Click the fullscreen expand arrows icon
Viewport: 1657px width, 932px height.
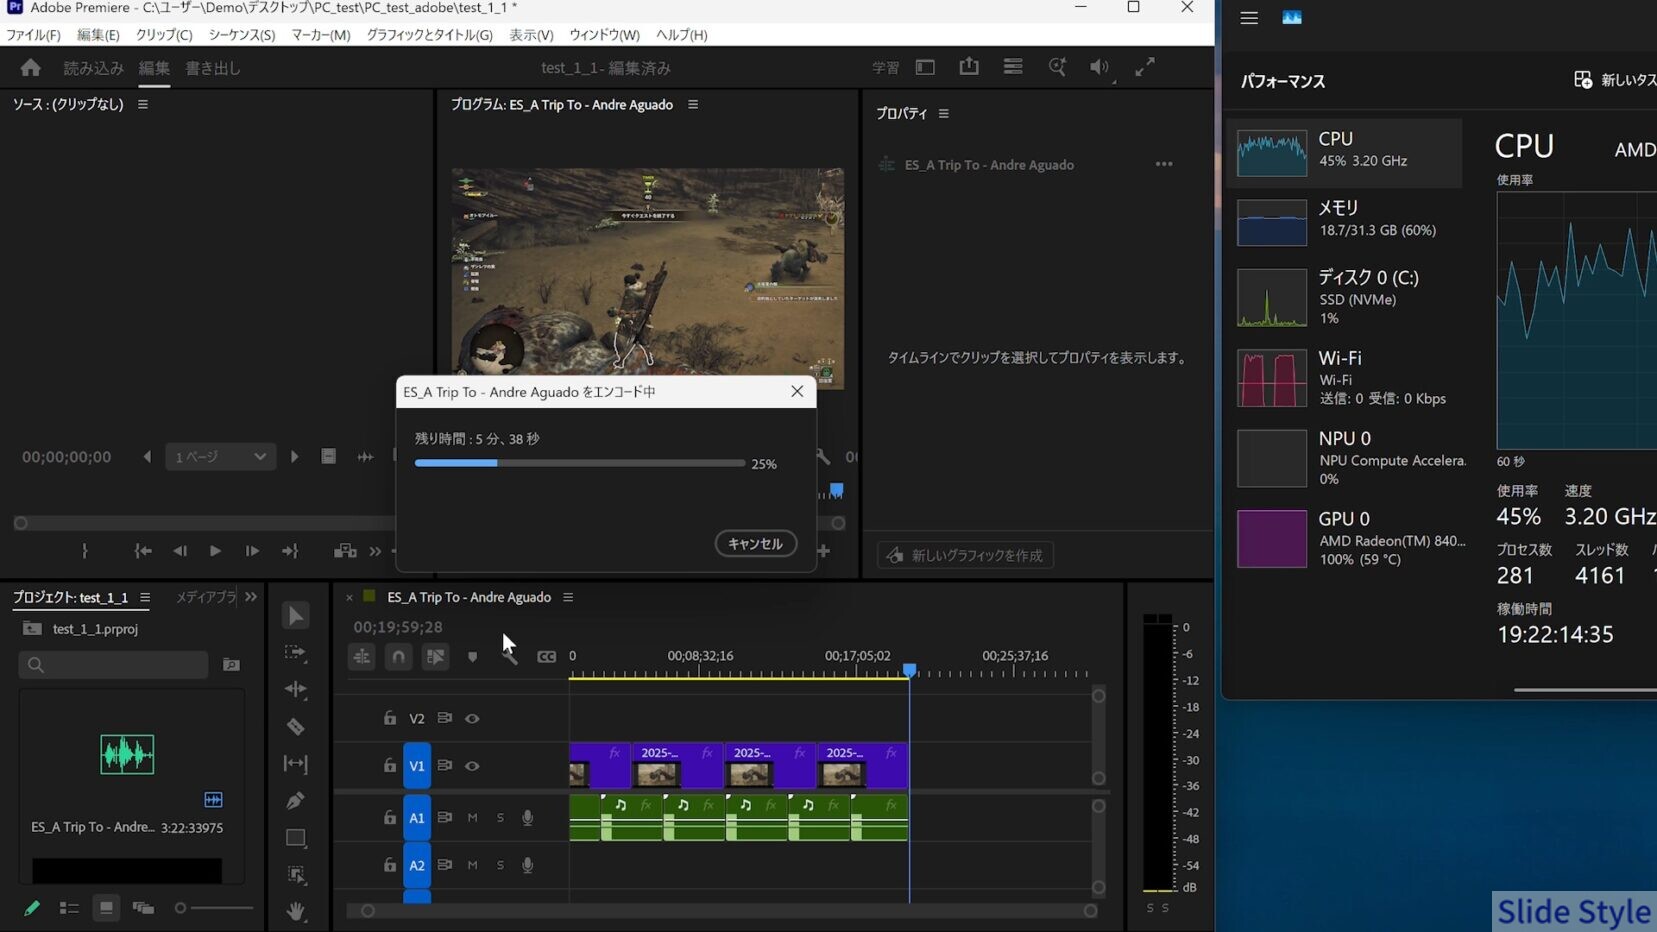[x=1145, y=67]
